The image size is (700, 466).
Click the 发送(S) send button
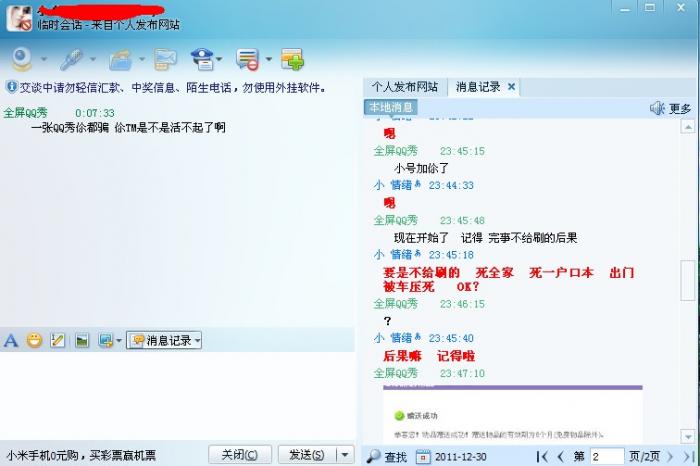pos(307,455)
